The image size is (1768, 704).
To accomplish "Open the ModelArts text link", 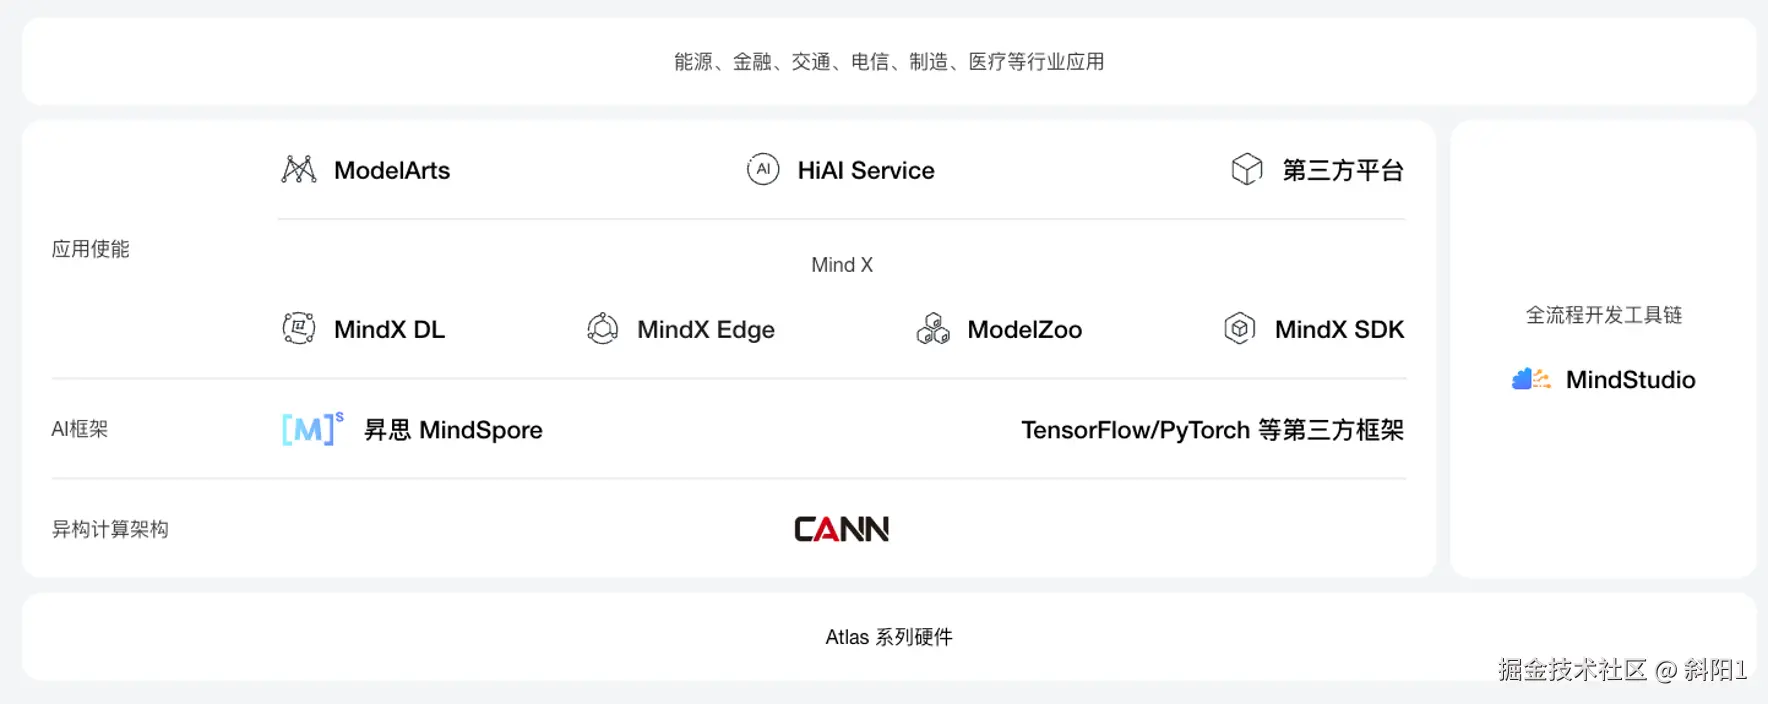I will point(392,171).
